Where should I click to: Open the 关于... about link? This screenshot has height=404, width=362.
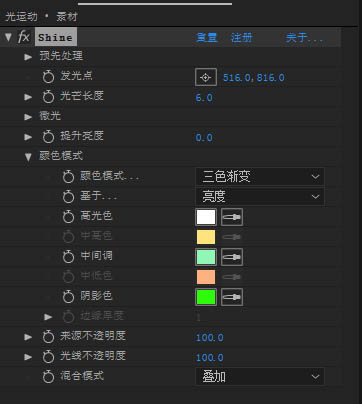pyautogui.click(x=304, y=38)
